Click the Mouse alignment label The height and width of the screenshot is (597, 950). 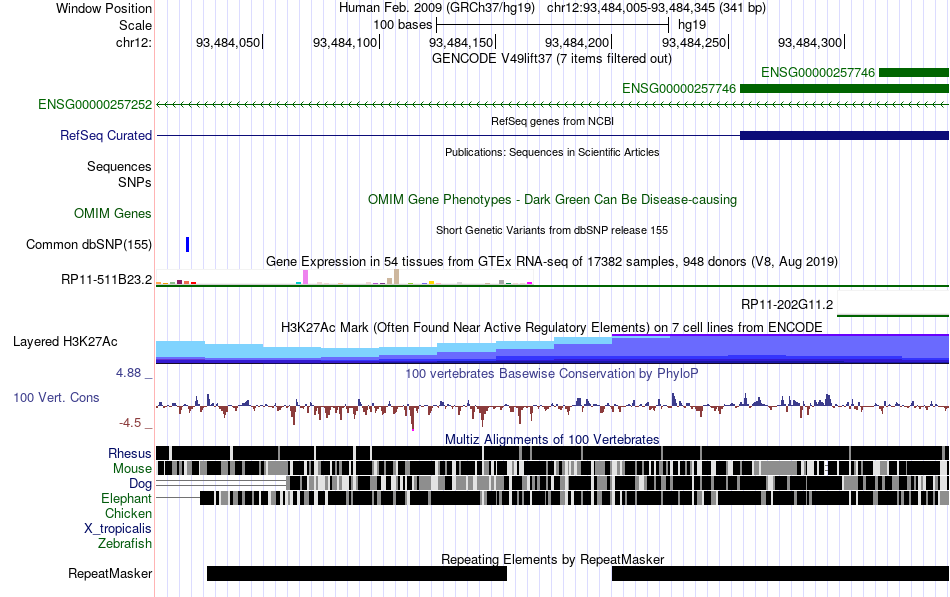(132, 469)
